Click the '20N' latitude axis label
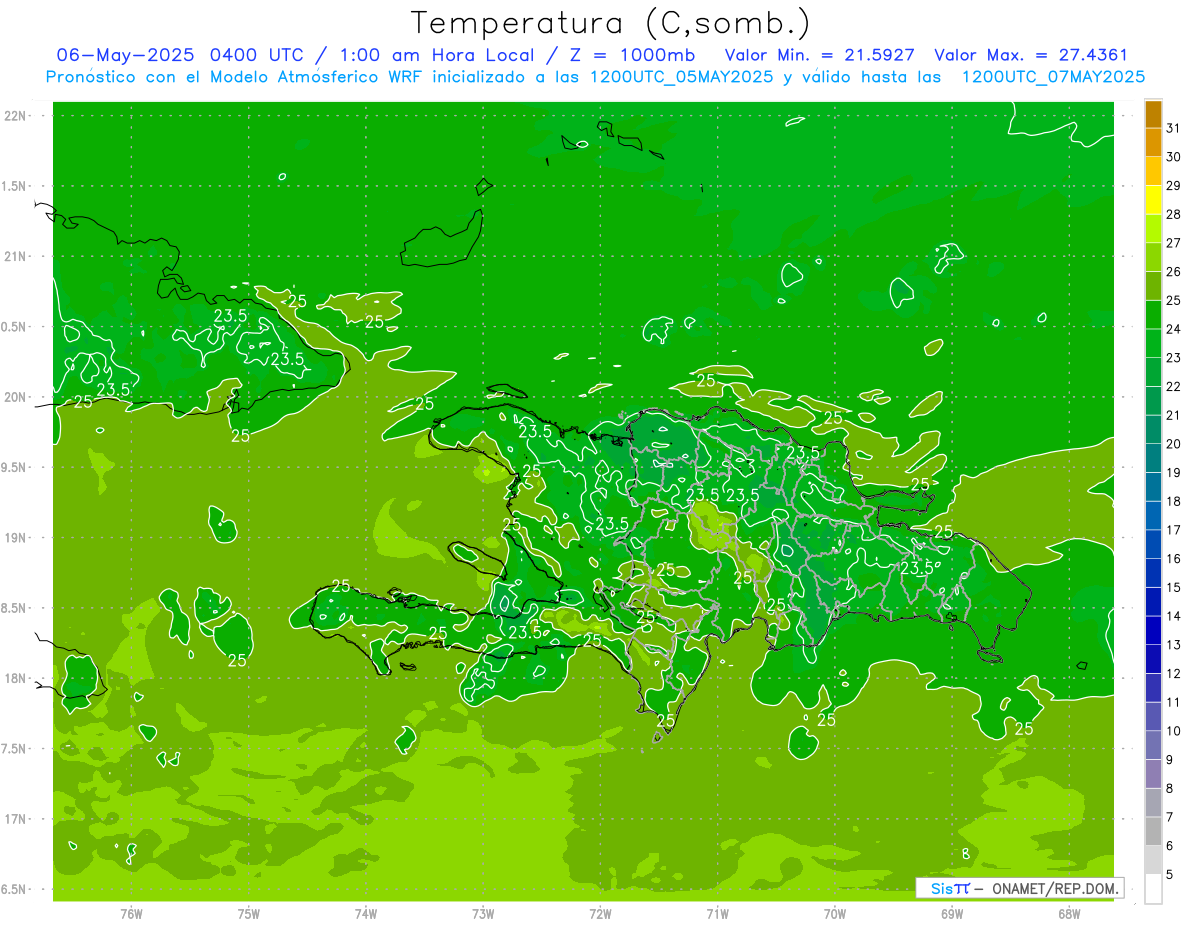 tap(16, 397)
